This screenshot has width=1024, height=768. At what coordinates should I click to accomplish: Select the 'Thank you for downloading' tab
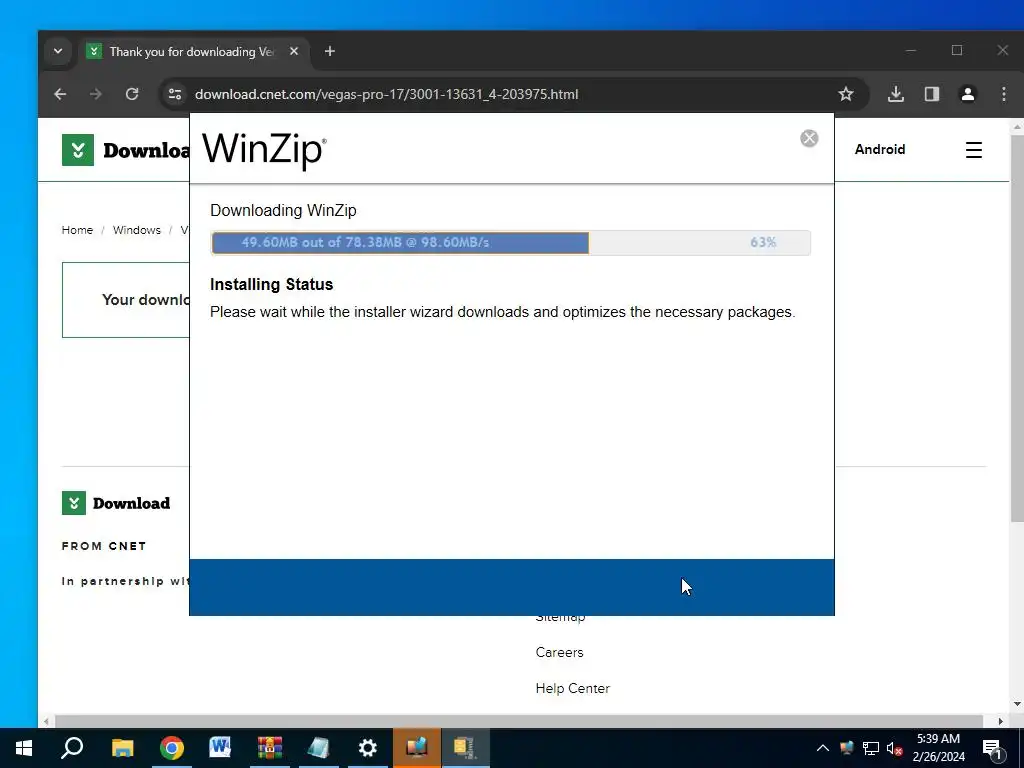pos(192,51)
